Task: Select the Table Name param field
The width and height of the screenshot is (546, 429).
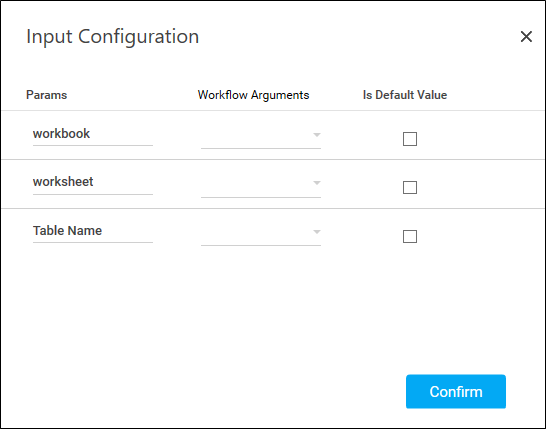Action: (93, 231)
